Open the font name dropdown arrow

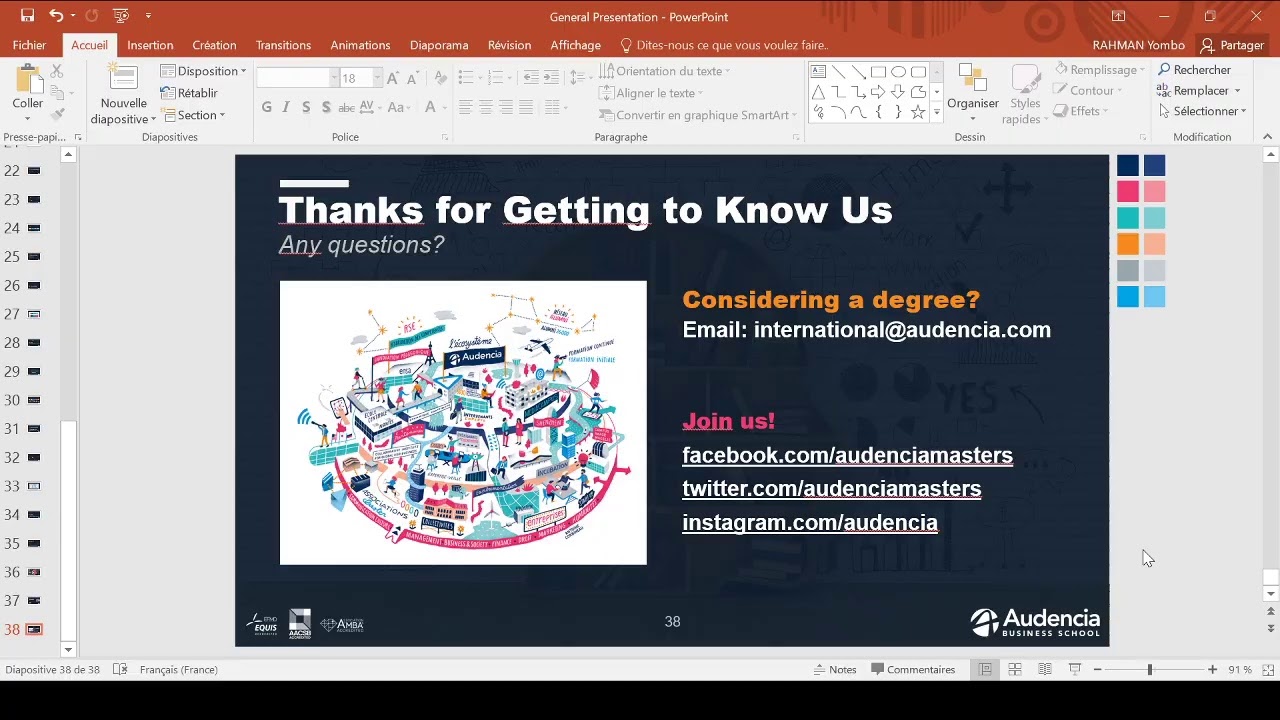click(x=333, y=78)
